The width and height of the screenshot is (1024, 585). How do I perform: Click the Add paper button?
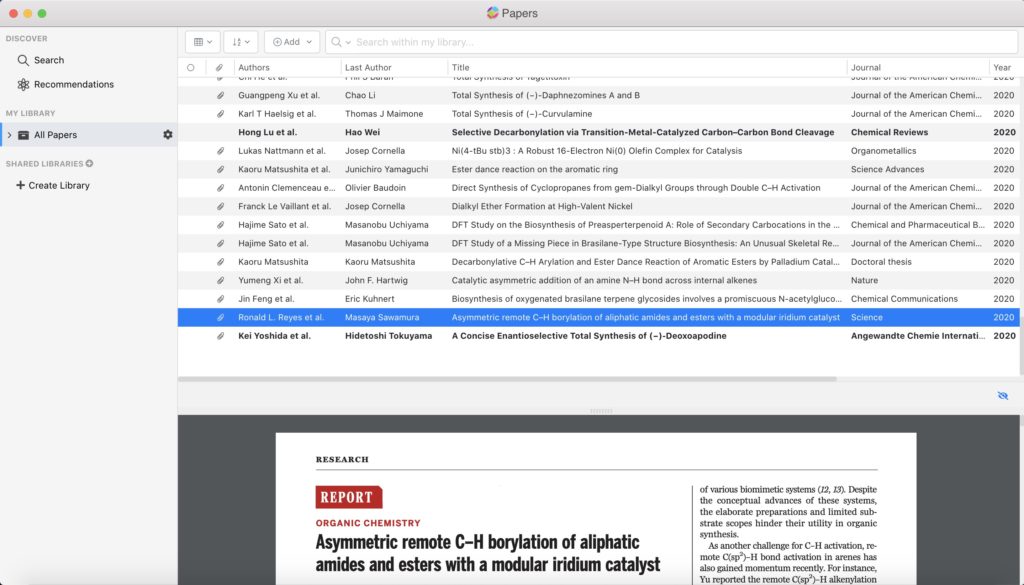tap(292, 42)
